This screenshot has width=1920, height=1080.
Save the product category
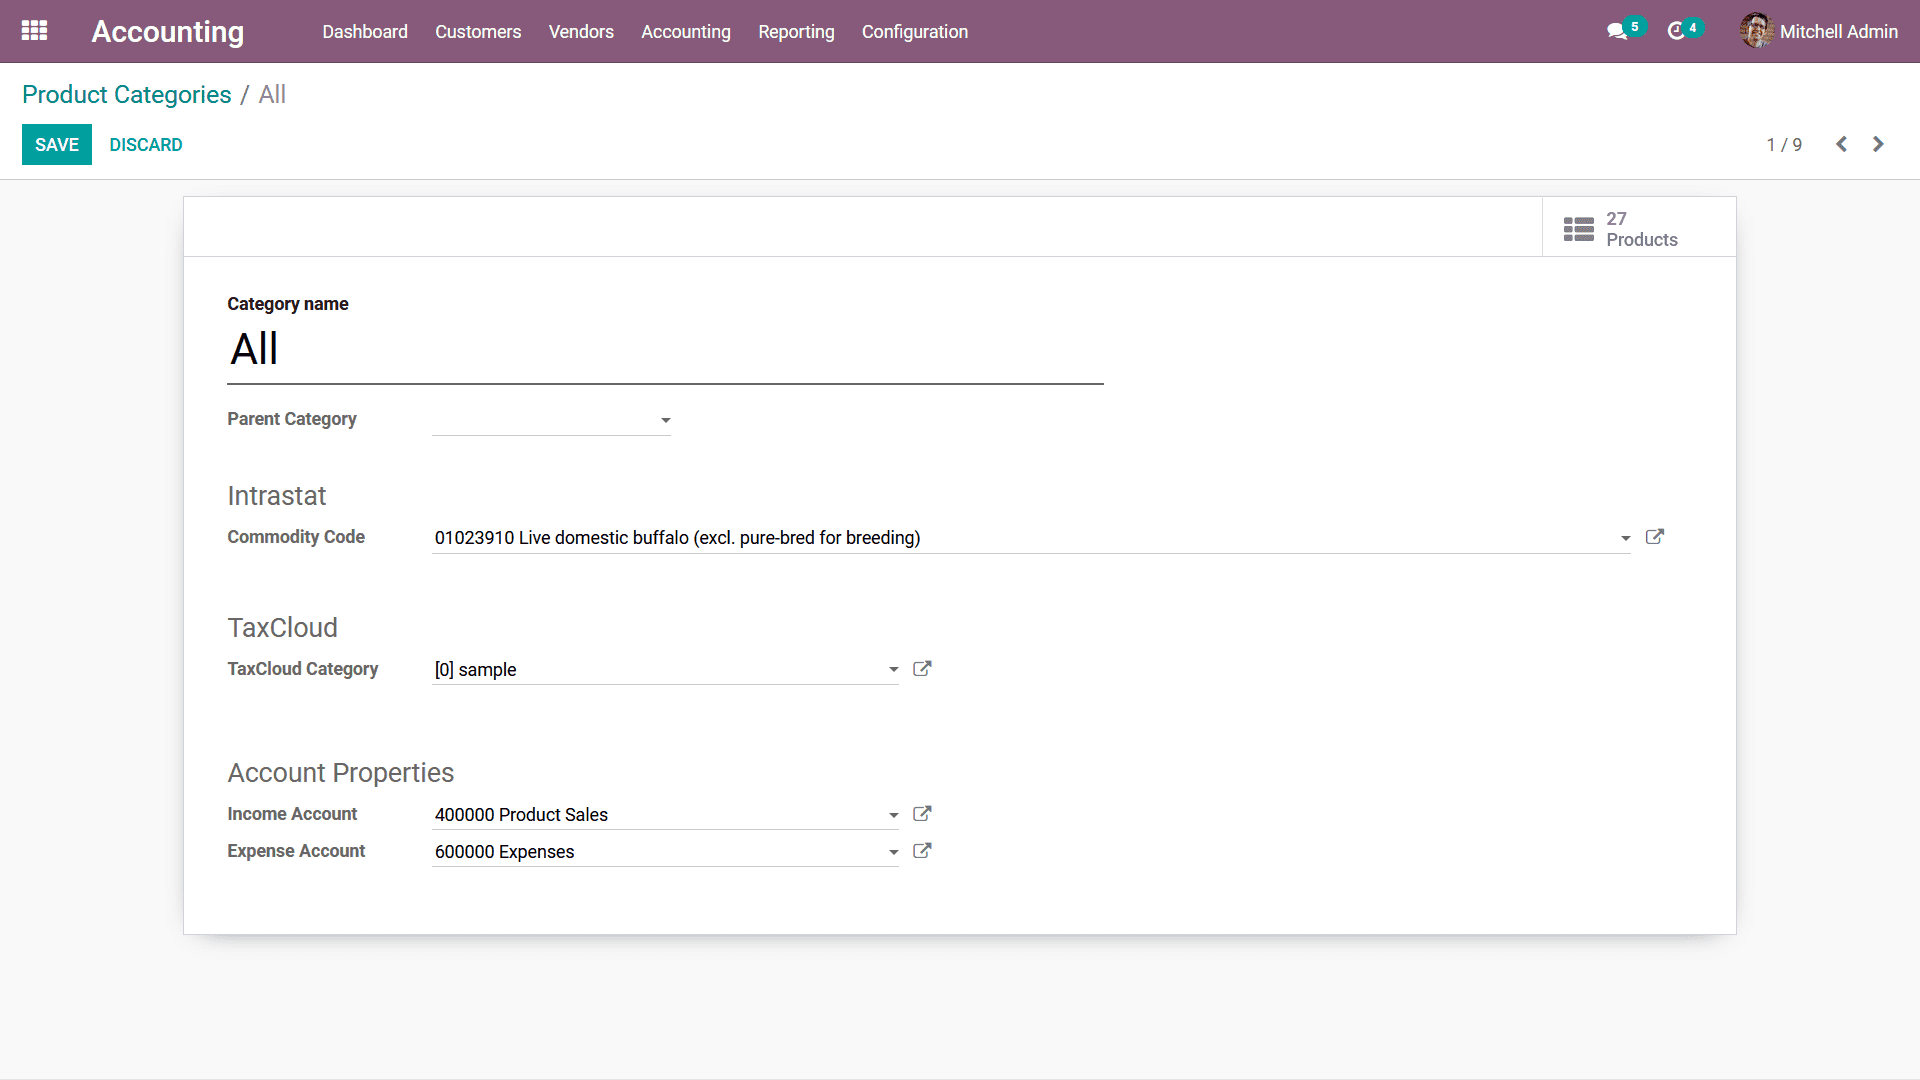57,145
